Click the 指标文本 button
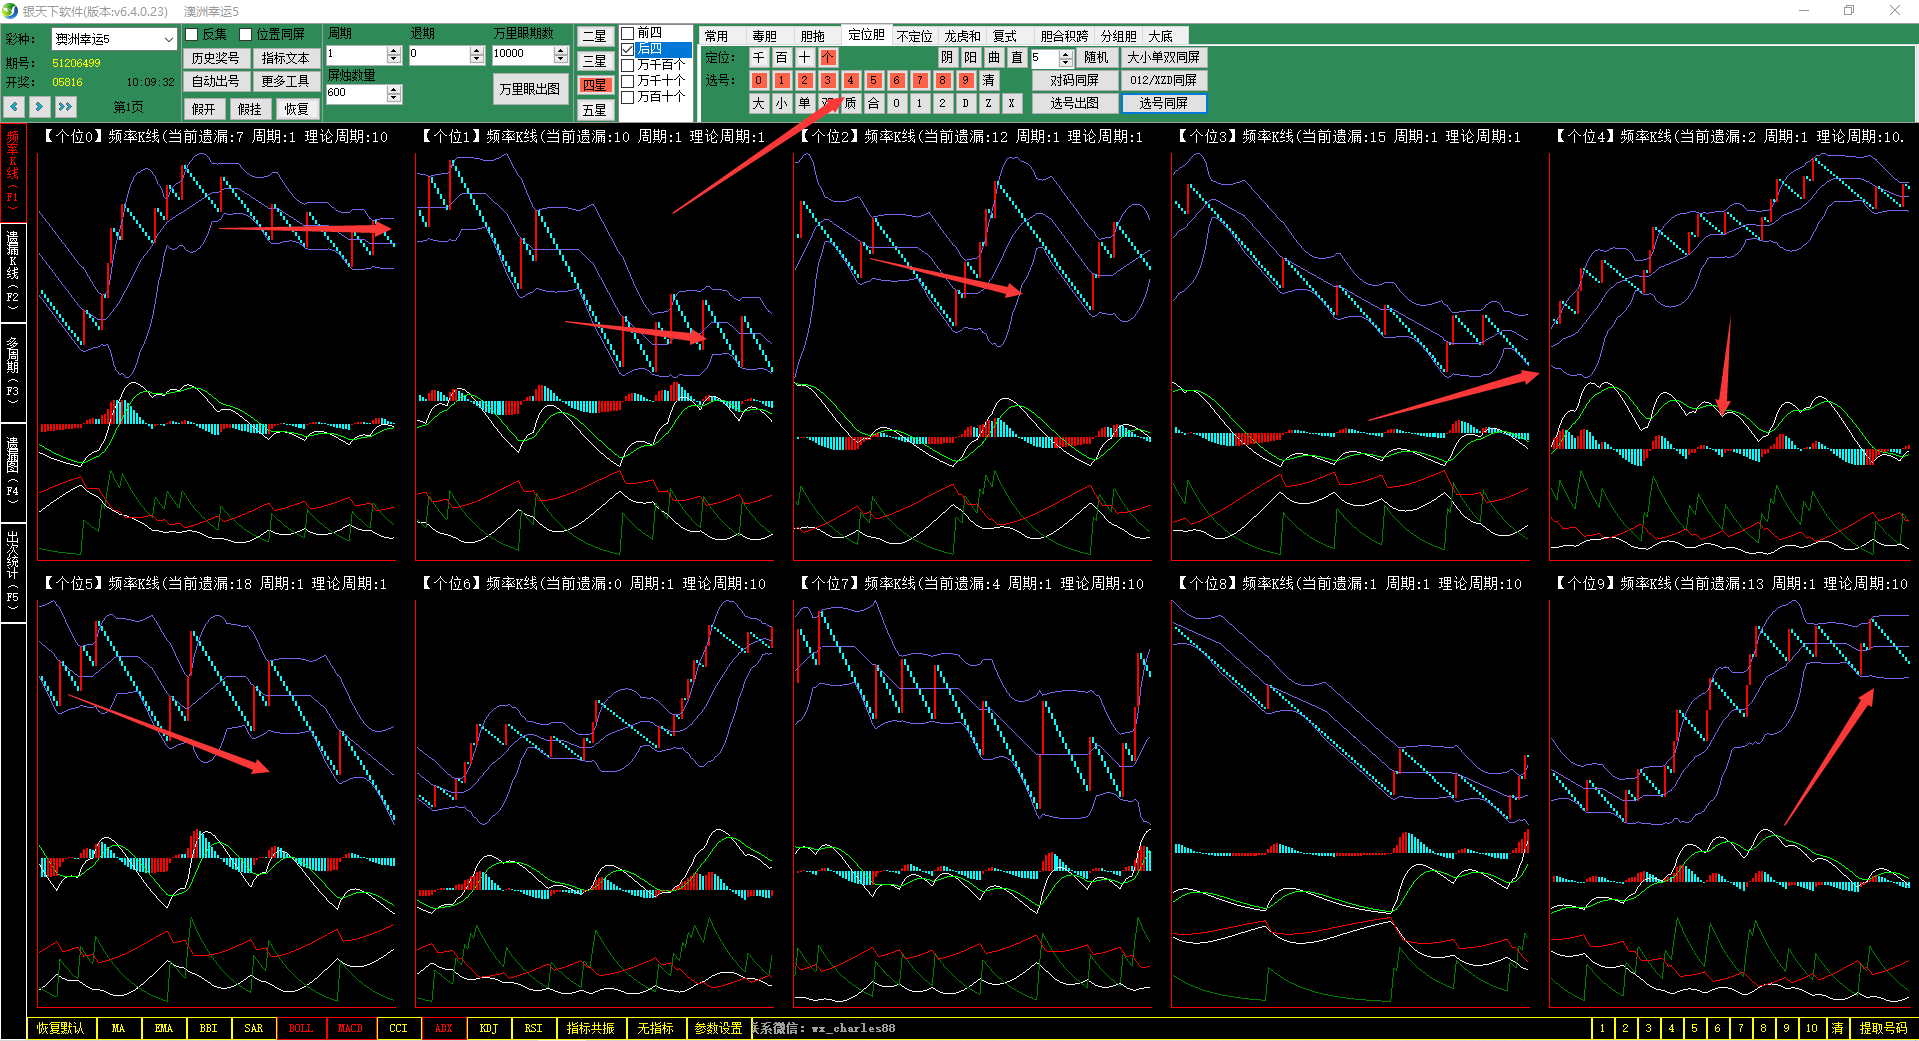 285,58
